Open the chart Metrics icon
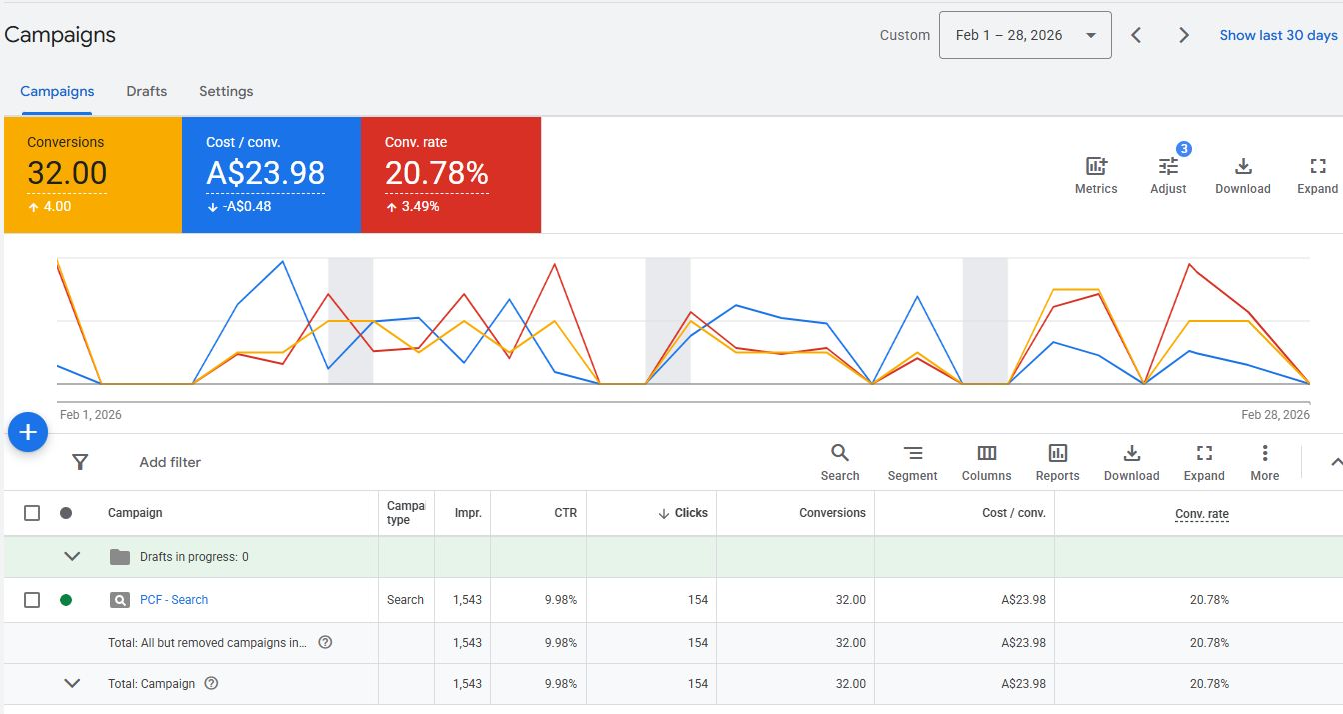This screenshot has height=714, width=1343. pyautogui.click(x=1096, y=167)
